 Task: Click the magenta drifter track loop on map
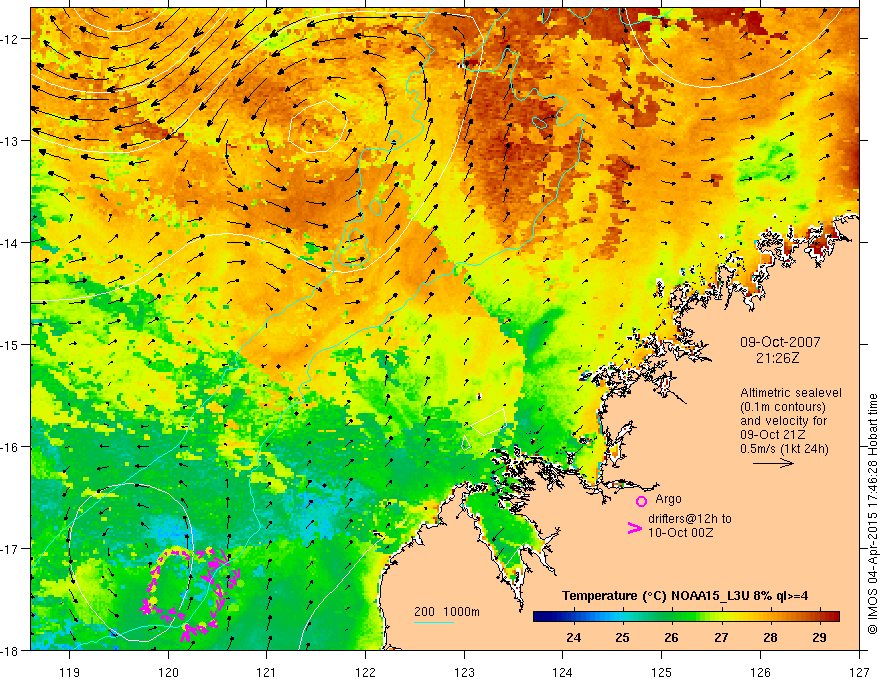coord(191,594)
